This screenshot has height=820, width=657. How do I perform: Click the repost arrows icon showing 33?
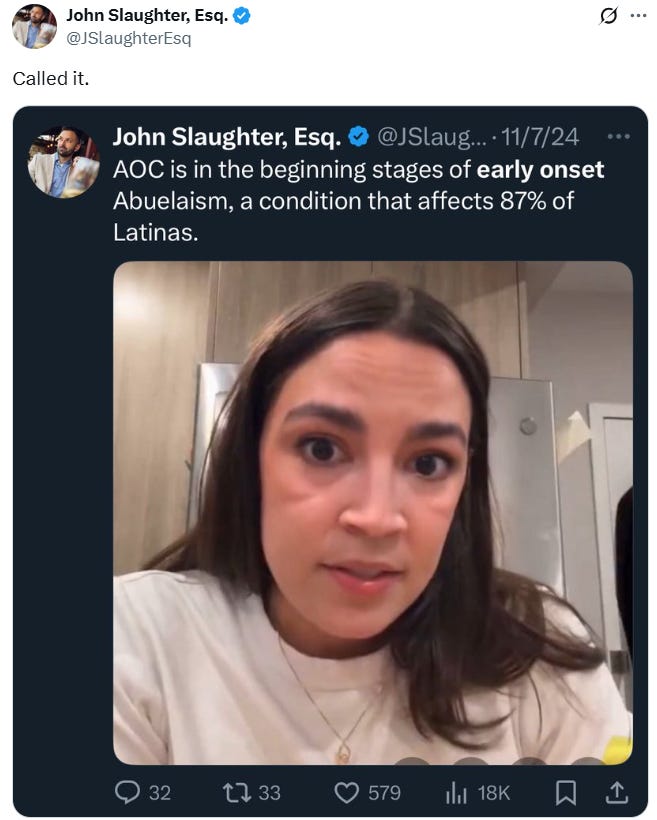tap(237, 792)
